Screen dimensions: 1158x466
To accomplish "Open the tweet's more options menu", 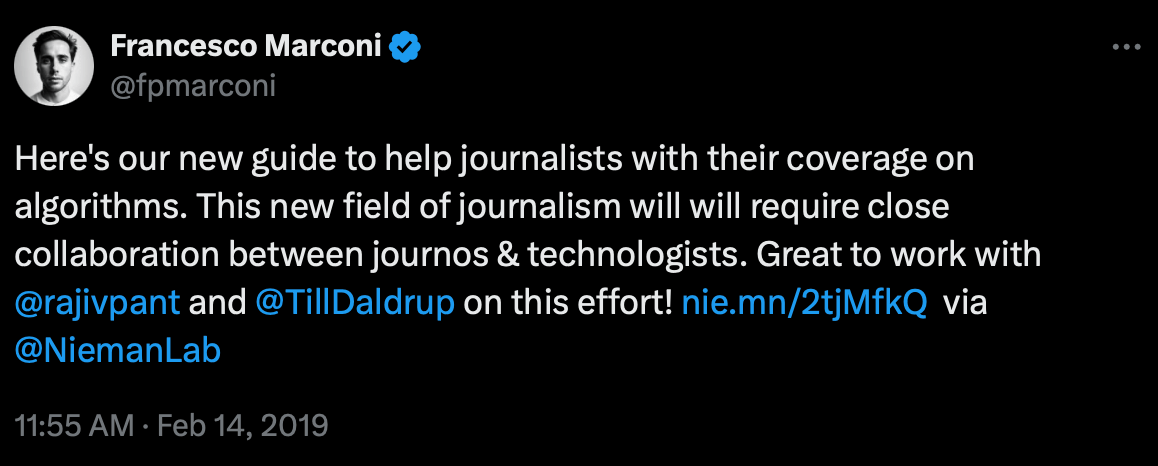I will pos(1126,47).
